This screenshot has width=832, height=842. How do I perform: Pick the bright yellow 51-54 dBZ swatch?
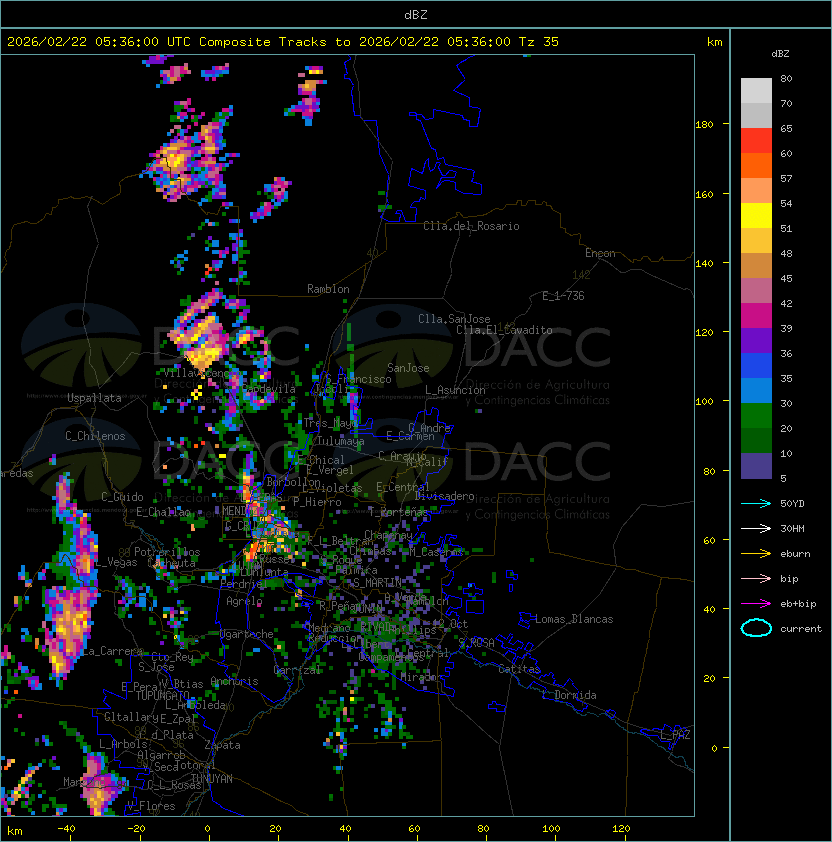click(756, 215)
